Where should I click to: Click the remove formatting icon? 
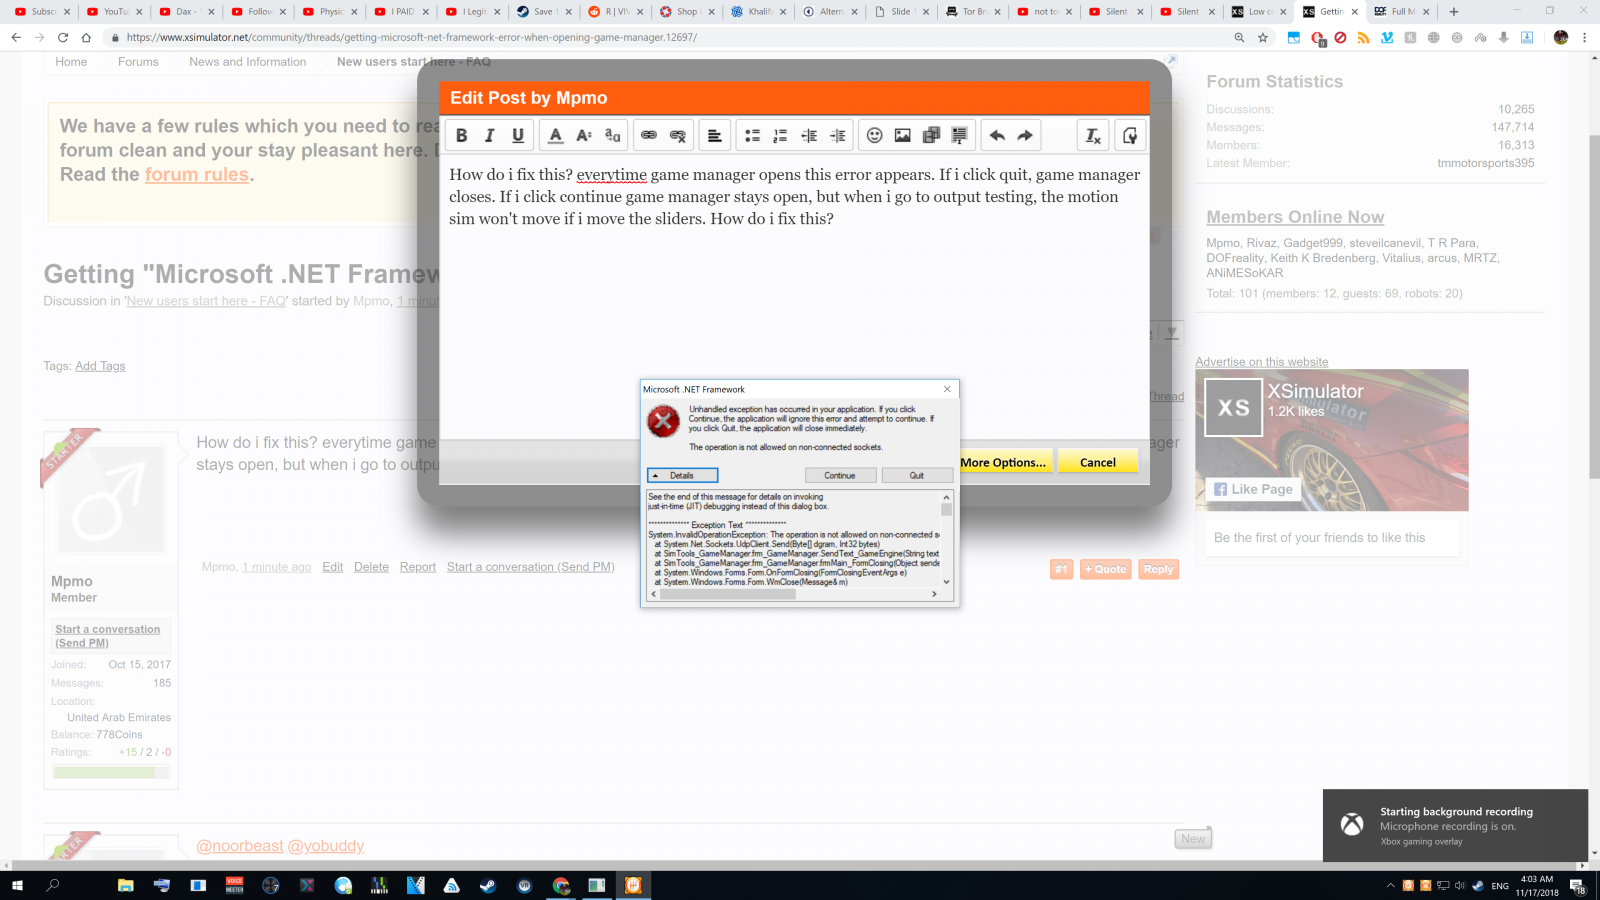pos(1093,136)
